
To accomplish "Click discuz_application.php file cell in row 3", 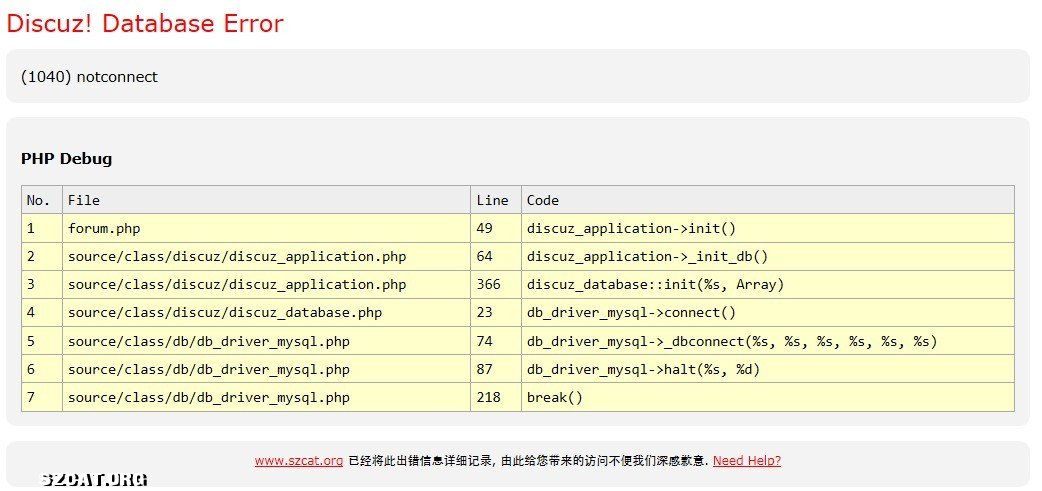I will click(266, 284).
